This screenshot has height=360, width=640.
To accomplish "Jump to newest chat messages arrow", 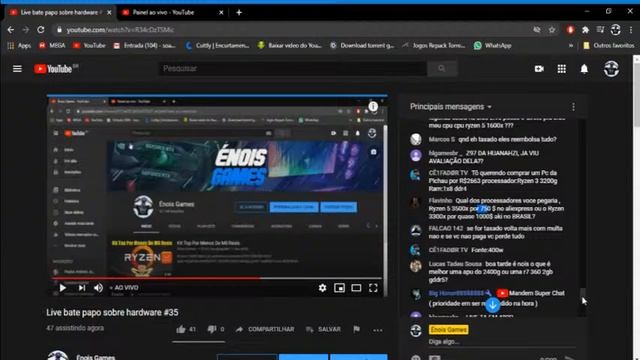I will pyautogui.click(x=493, y=305).
